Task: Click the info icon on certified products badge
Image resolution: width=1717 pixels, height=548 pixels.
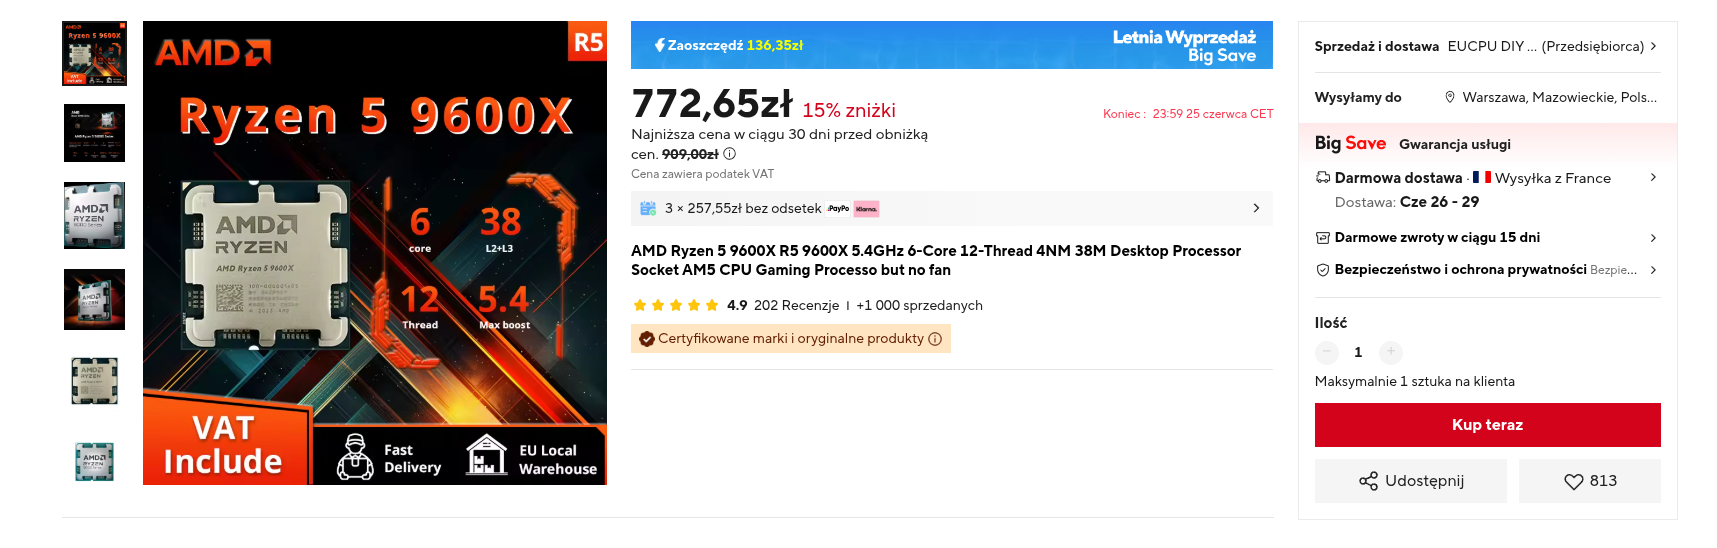Action: pos(935,339)
